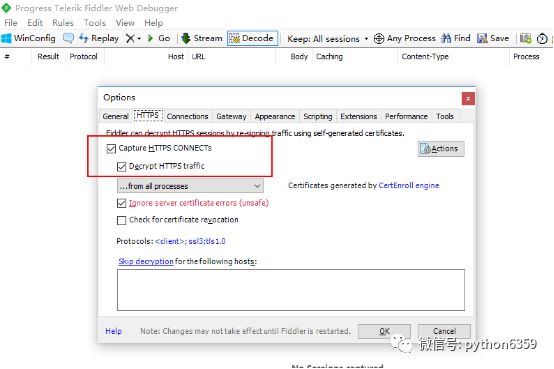The height and width of the screenshot is (369, 554).
Task: Save sessions with the Save icon
Action: 493,38
